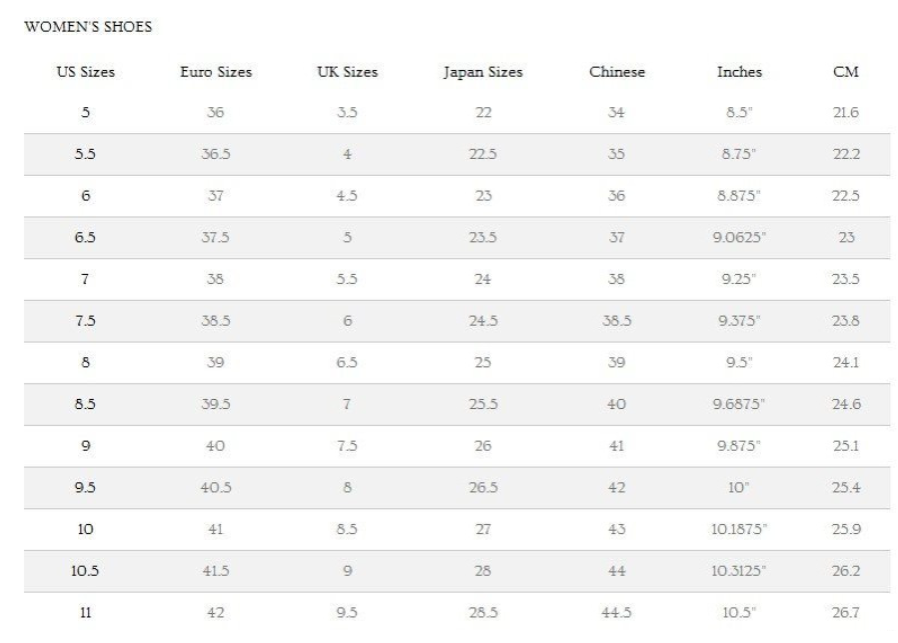Select the UK Sizes column header
The height and width of the screenshot is (643, 898).
344,72
